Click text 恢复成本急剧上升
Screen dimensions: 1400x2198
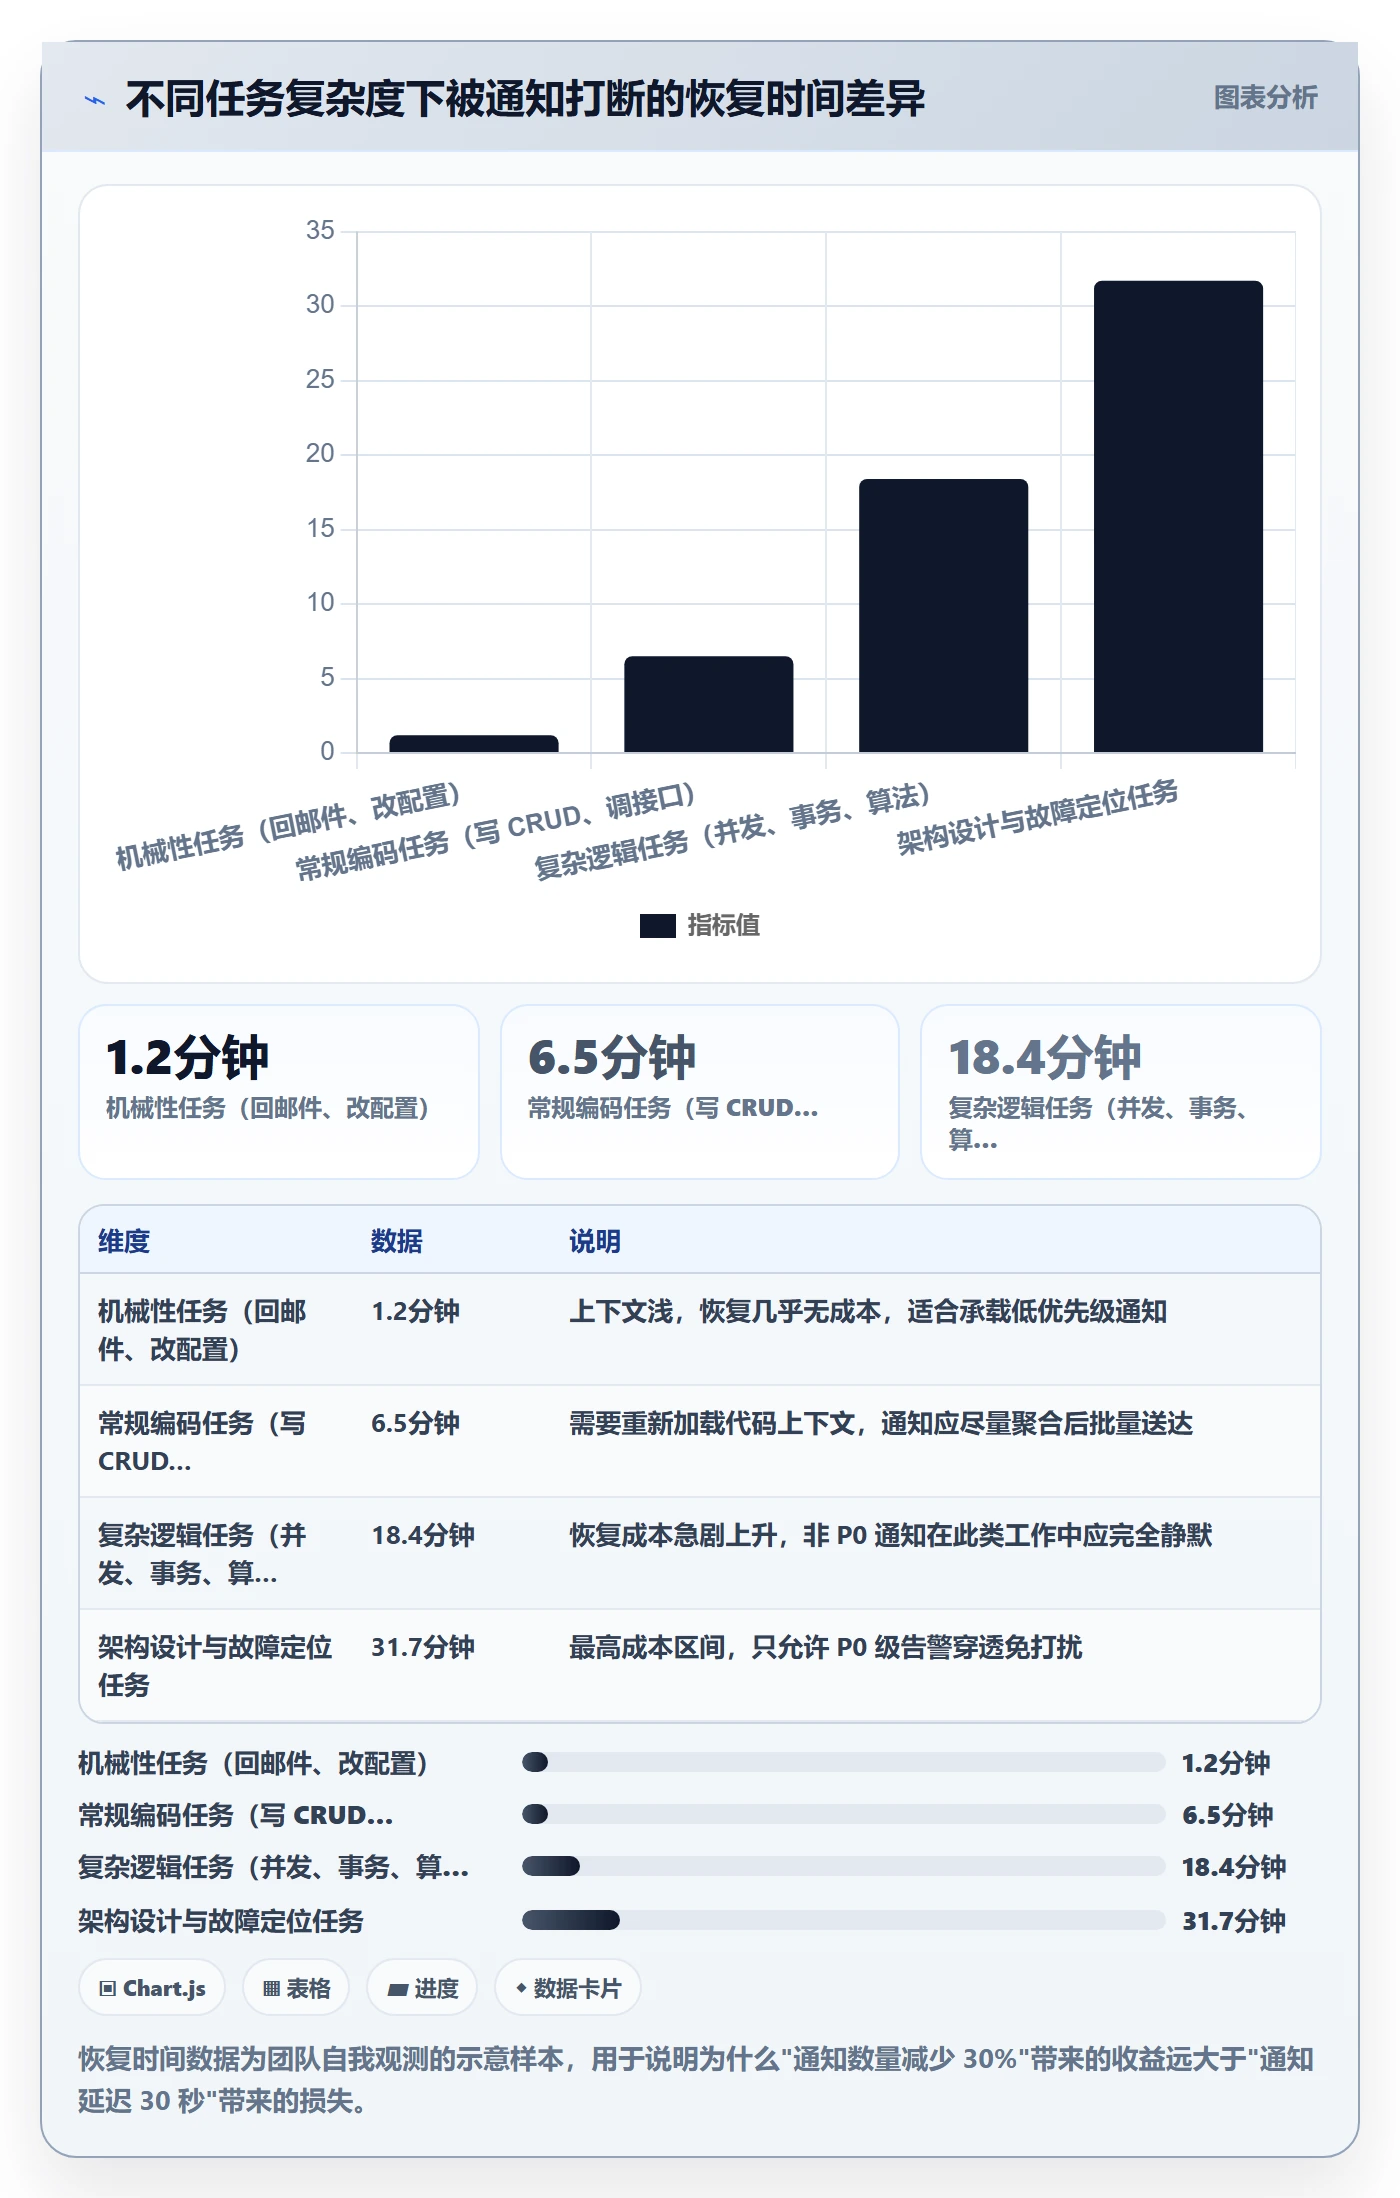[673, 1535]
